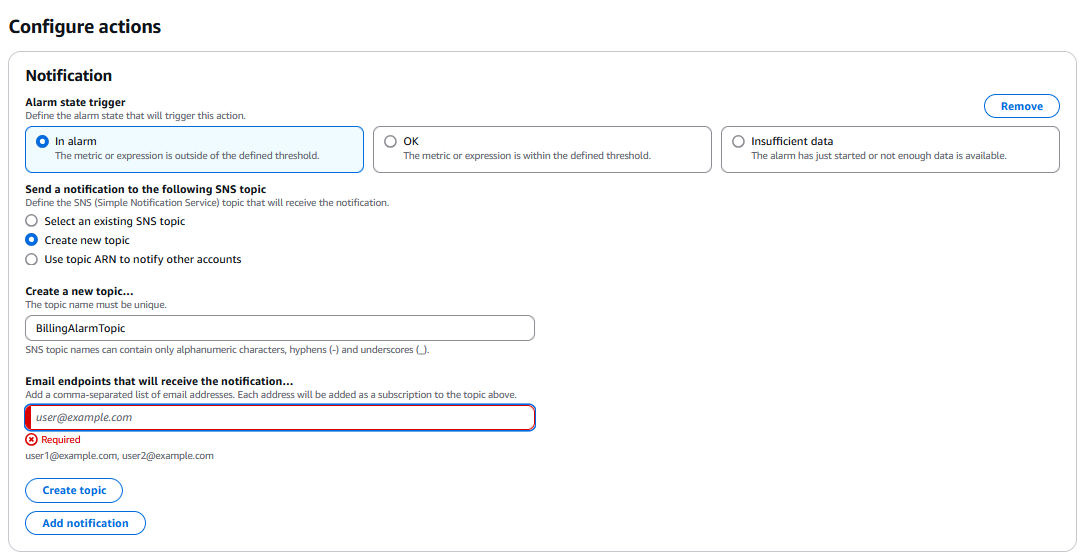1085x556 pixels.
Task: Click the Configure actions heading
Action: click(85, 27)
